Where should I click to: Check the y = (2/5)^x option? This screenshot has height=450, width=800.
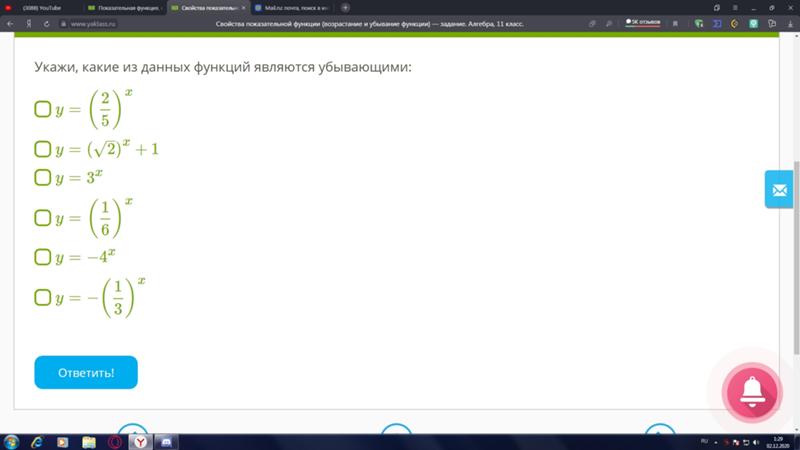(x=43, y=109)
